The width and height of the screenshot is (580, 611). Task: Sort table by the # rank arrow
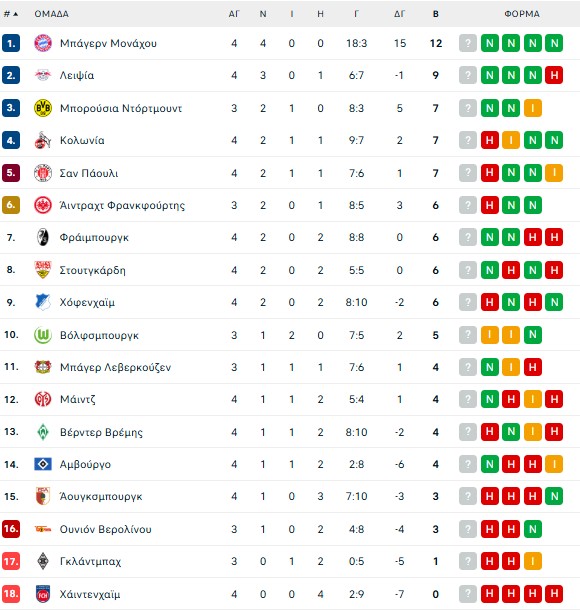point(11,14)
